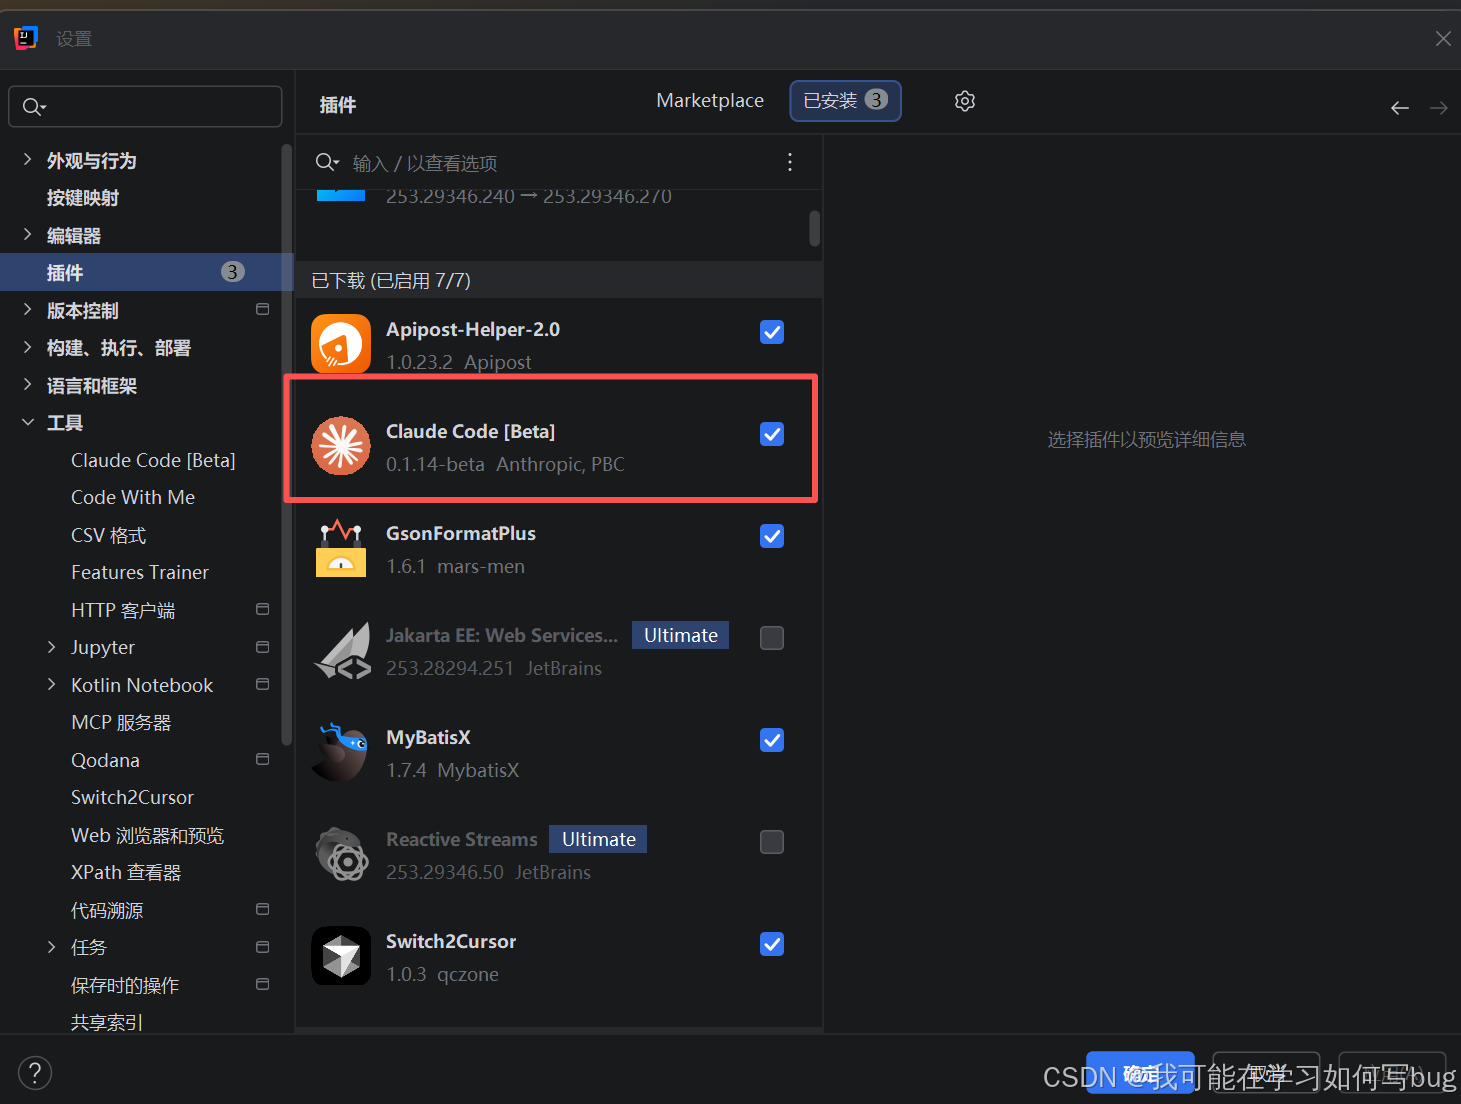The width and height of the screenshot is (1461, 1104).
Task: Focus the settings search field
Action: tap(145, 106)
